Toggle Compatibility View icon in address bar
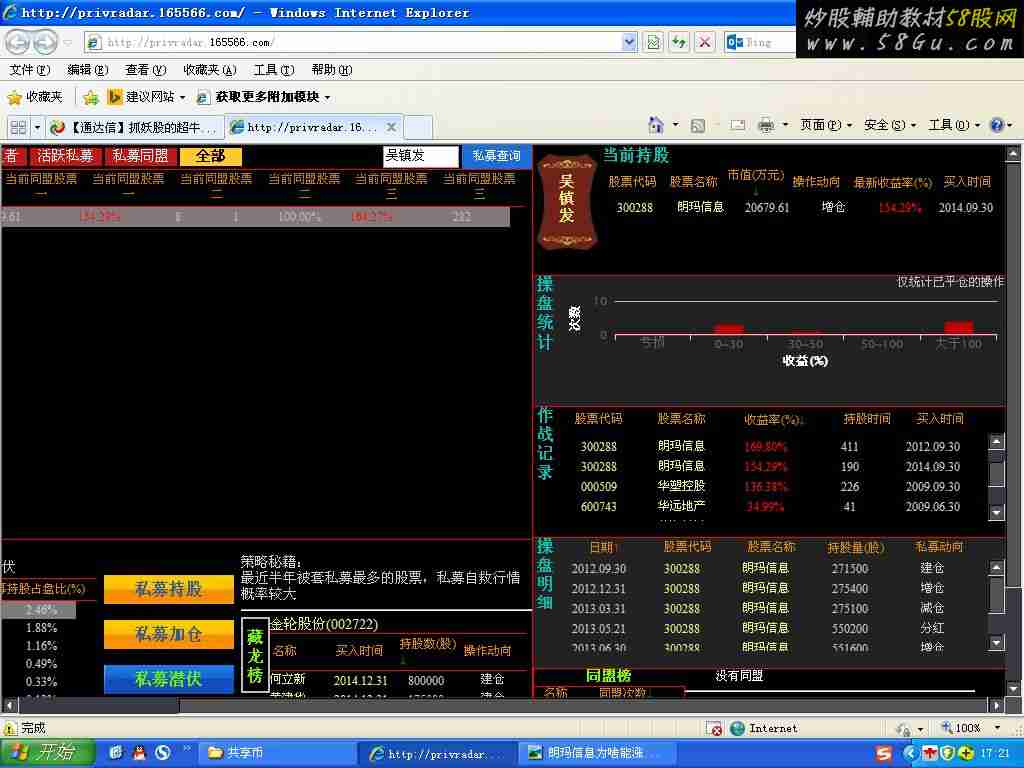 pos(652,42)
